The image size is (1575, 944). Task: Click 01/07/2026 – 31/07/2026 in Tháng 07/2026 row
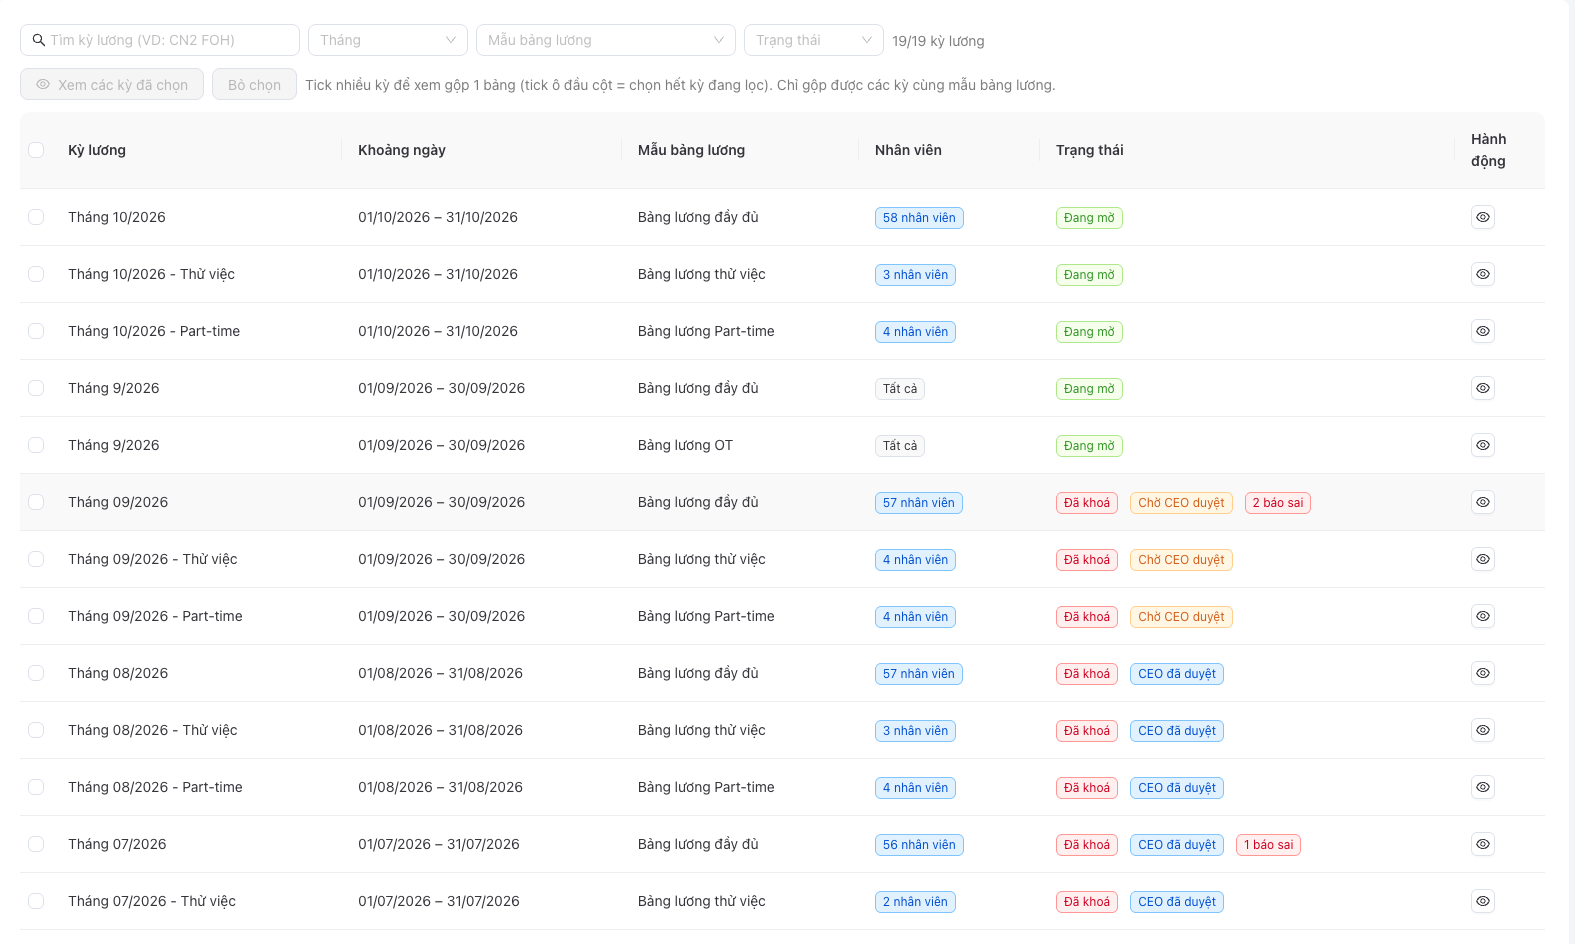[x=439, y=844]
